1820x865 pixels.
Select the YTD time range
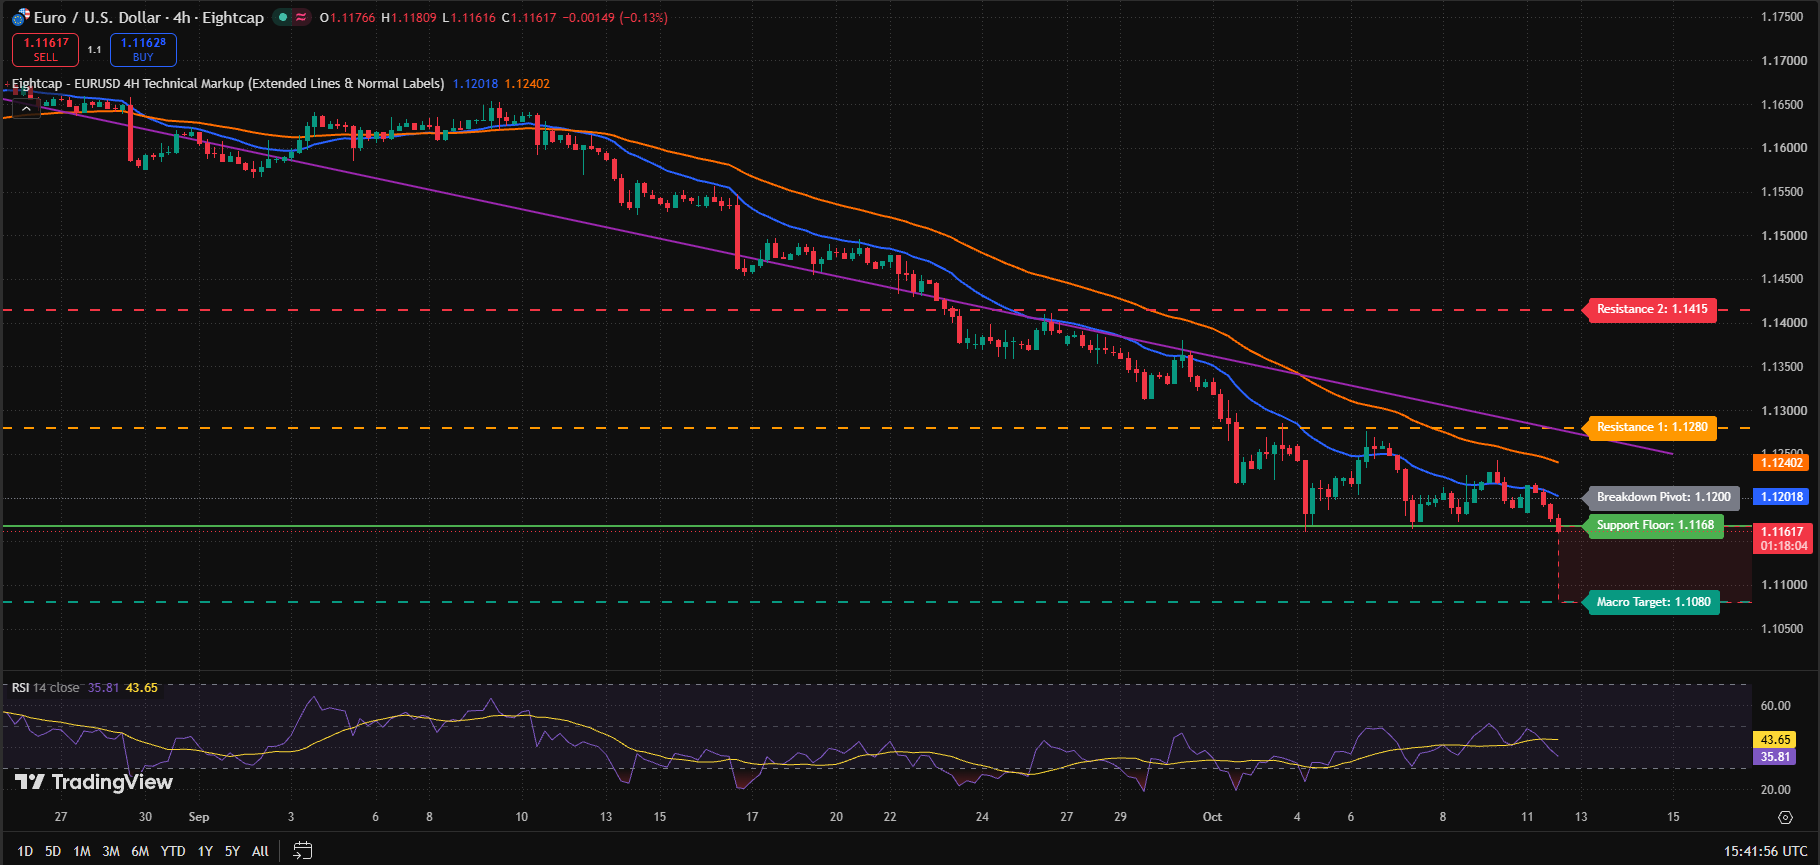pos(173,851)
